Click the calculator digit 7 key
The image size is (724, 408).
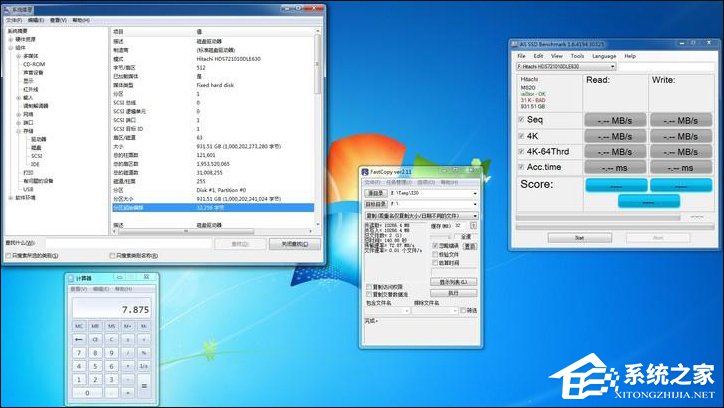tap(79, 353)
